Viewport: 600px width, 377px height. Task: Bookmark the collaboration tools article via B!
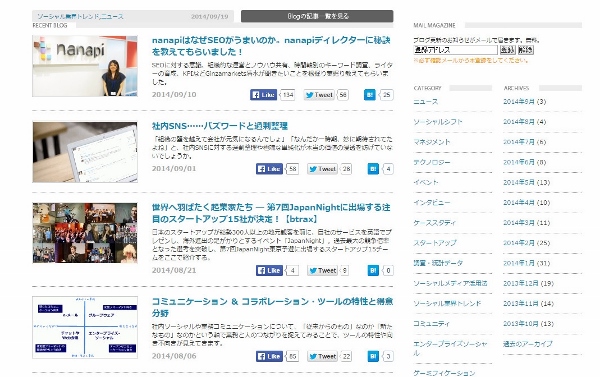point(373,356)
